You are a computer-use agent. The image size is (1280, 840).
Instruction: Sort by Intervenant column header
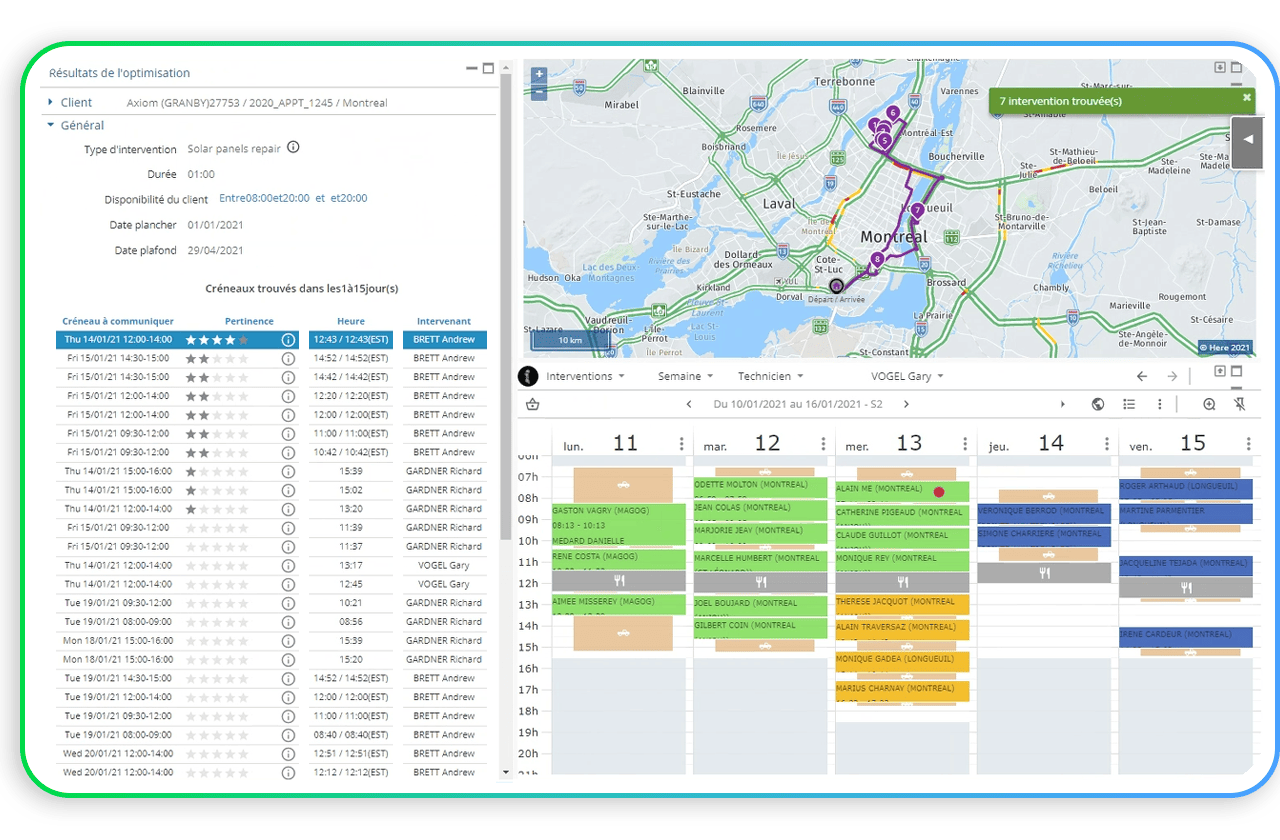[444, 321]
